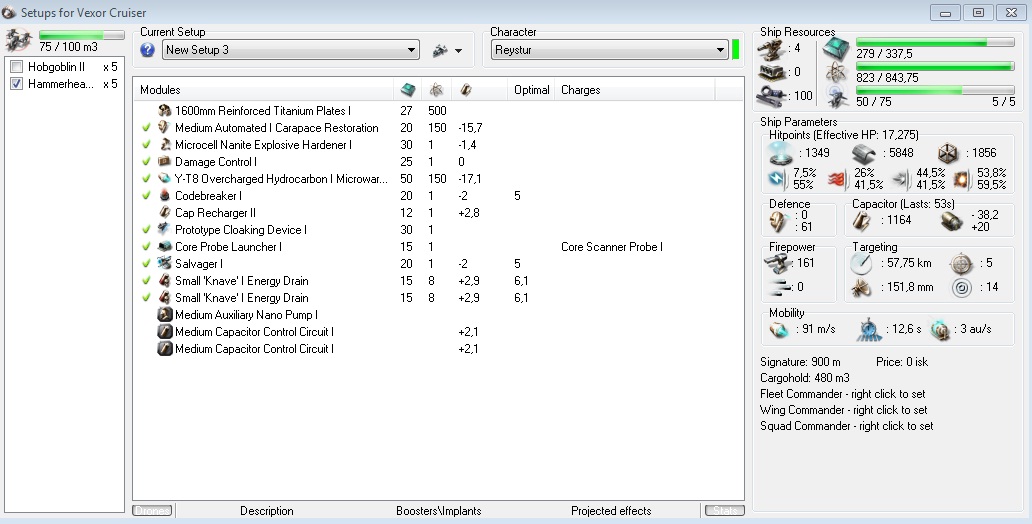Click the capacitor capacity icon showing 1164
Image resolution: width=1032 pixels, height=524 pixels.
[x=862, y=221]
